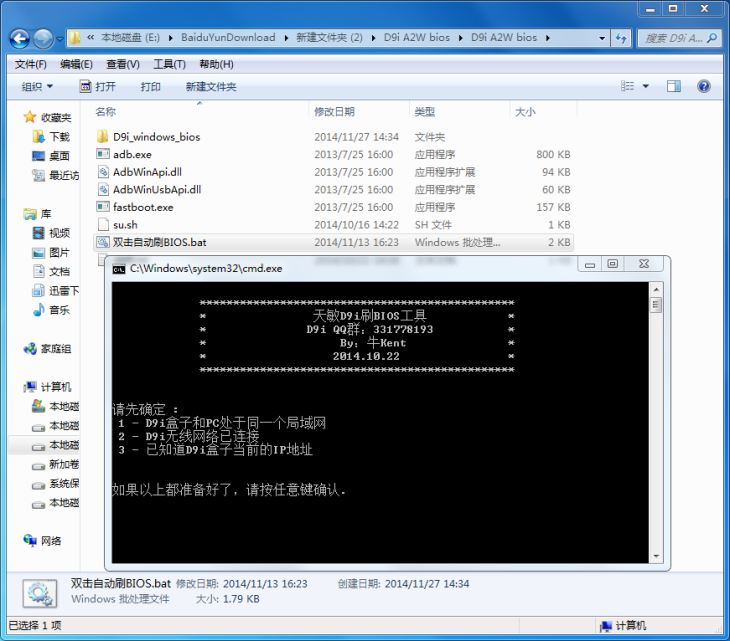Open the 帮助(H) menu
Viewport: 730px width, 641px height.
click(x=216, y=64)
